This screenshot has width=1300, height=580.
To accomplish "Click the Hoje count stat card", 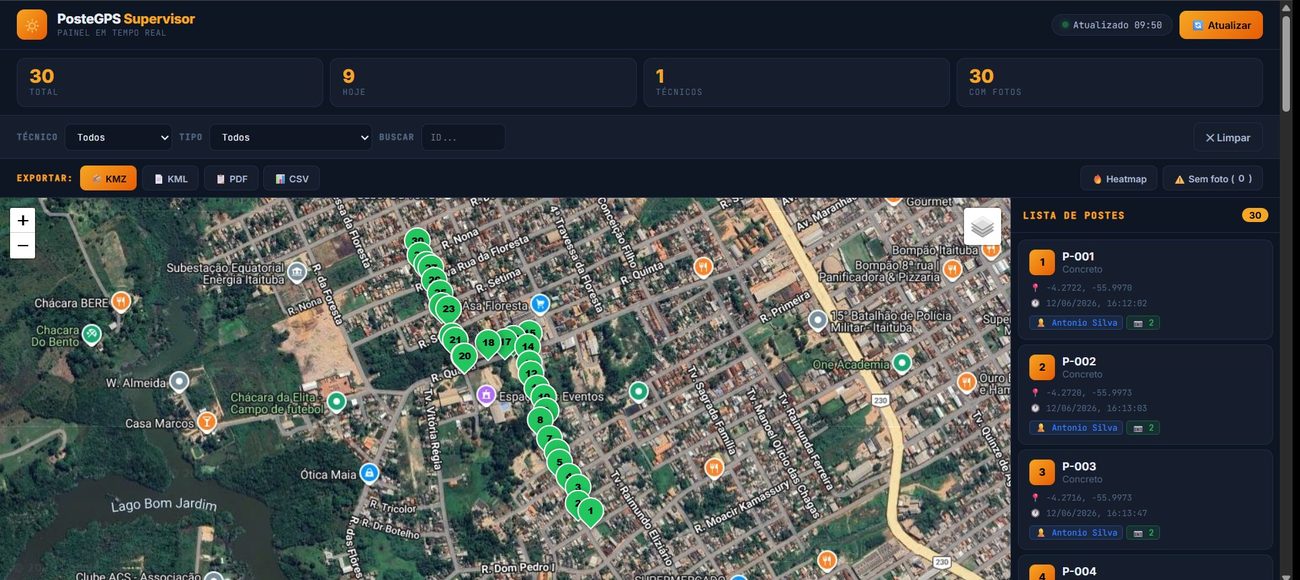I will 483,82.
